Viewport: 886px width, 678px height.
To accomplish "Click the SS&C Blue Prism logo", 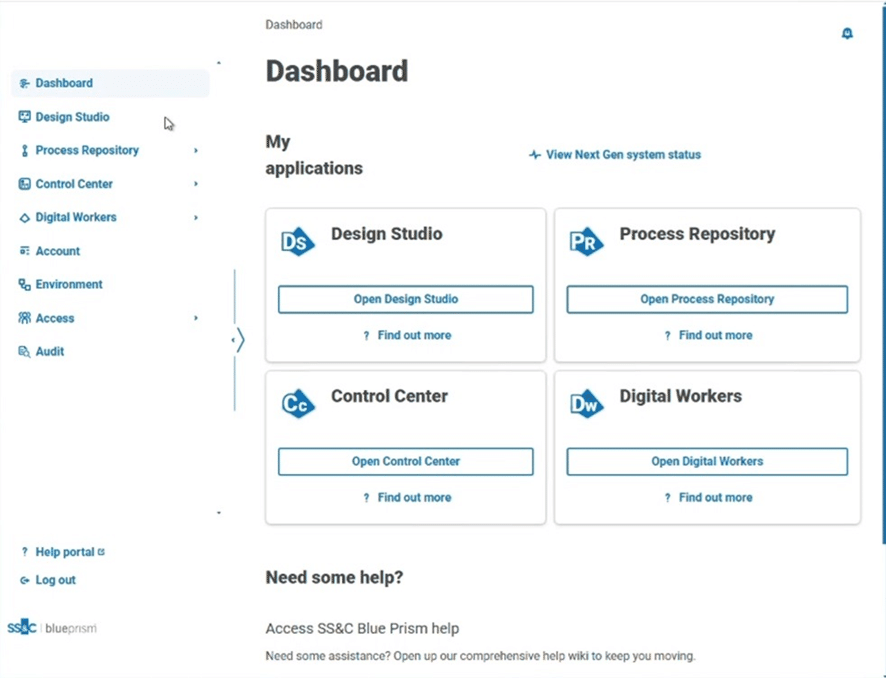I will pyautogui.click(x=52, y=628).
